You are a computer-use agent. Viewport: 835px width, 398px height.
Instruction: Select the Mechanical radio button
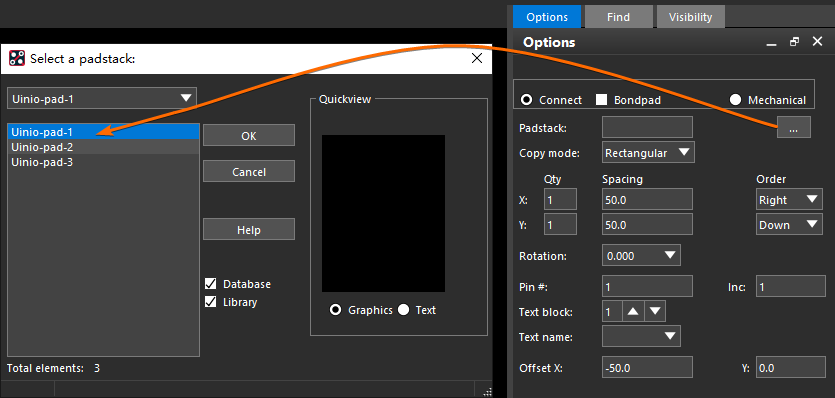tap(735, 100)
